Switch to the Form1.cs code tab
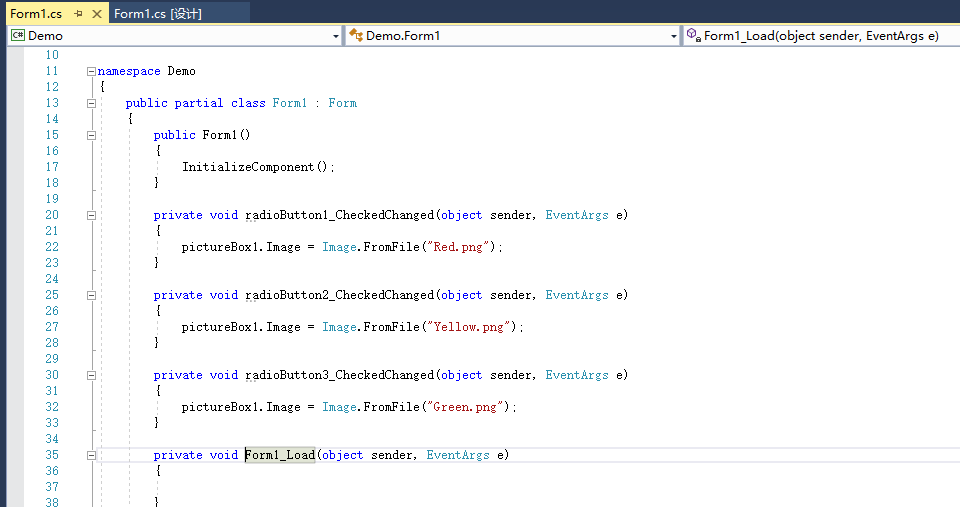This screenshot has width=960, height=507. coord(36,13)
